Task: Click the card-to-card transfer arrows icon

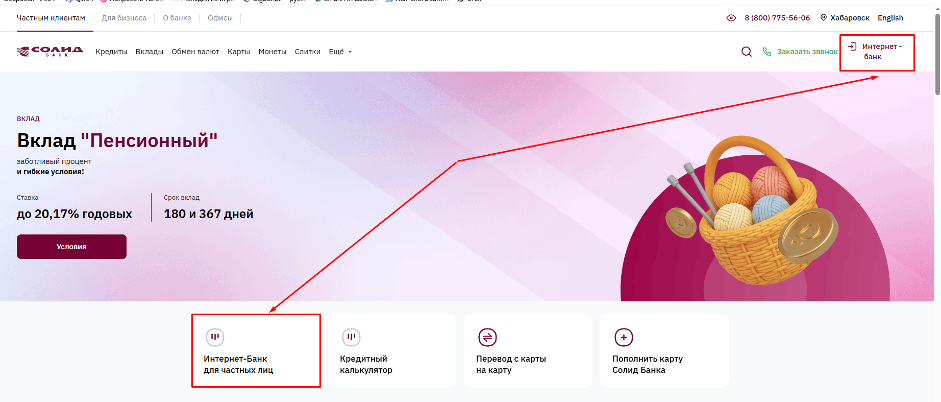Action: coord(488,337)
